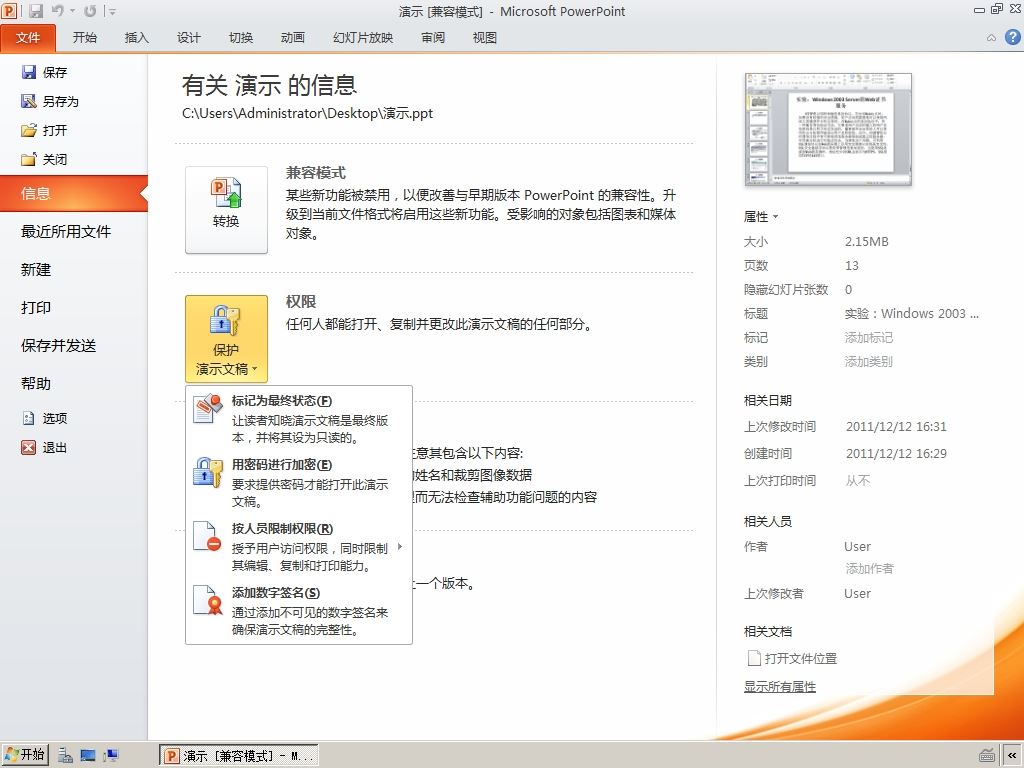This screenshot has height=768, width=1024.
Task: Select the 信息 section in sidebar
Action: click(x=74, y=193)
